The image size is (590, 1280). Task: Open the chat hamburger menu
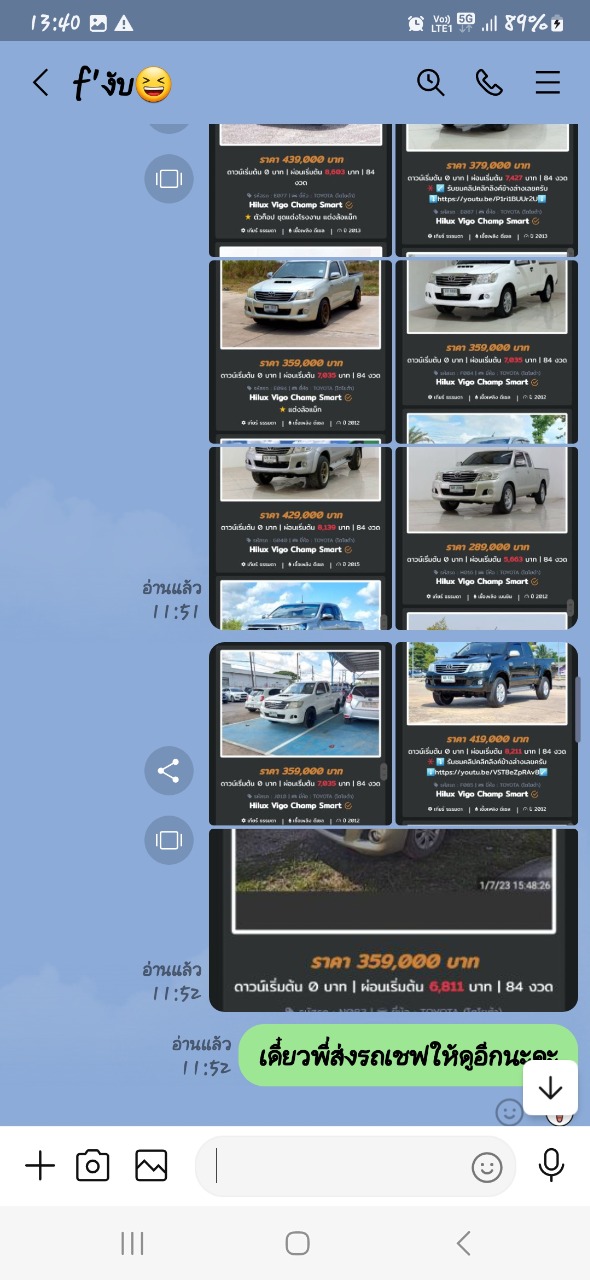coord(547,83)
